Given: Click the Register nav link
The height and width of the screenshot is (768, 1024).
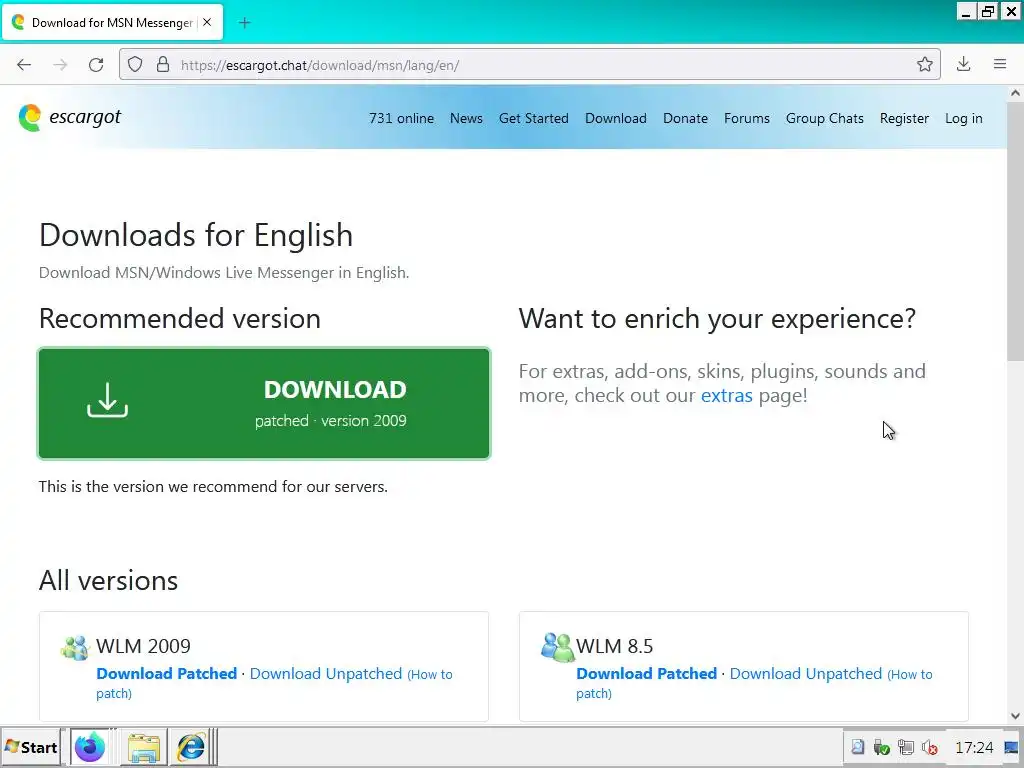Looking at the screenshot, I should [x=904, y=118].
